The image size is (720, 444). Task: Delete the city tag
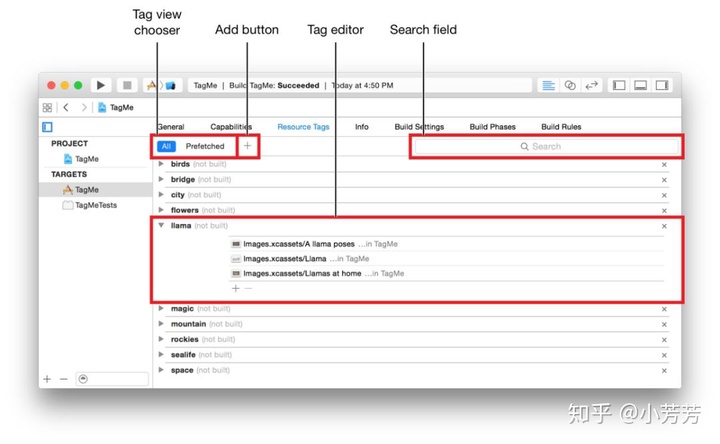pyautogui.click(x=664, y=196)
